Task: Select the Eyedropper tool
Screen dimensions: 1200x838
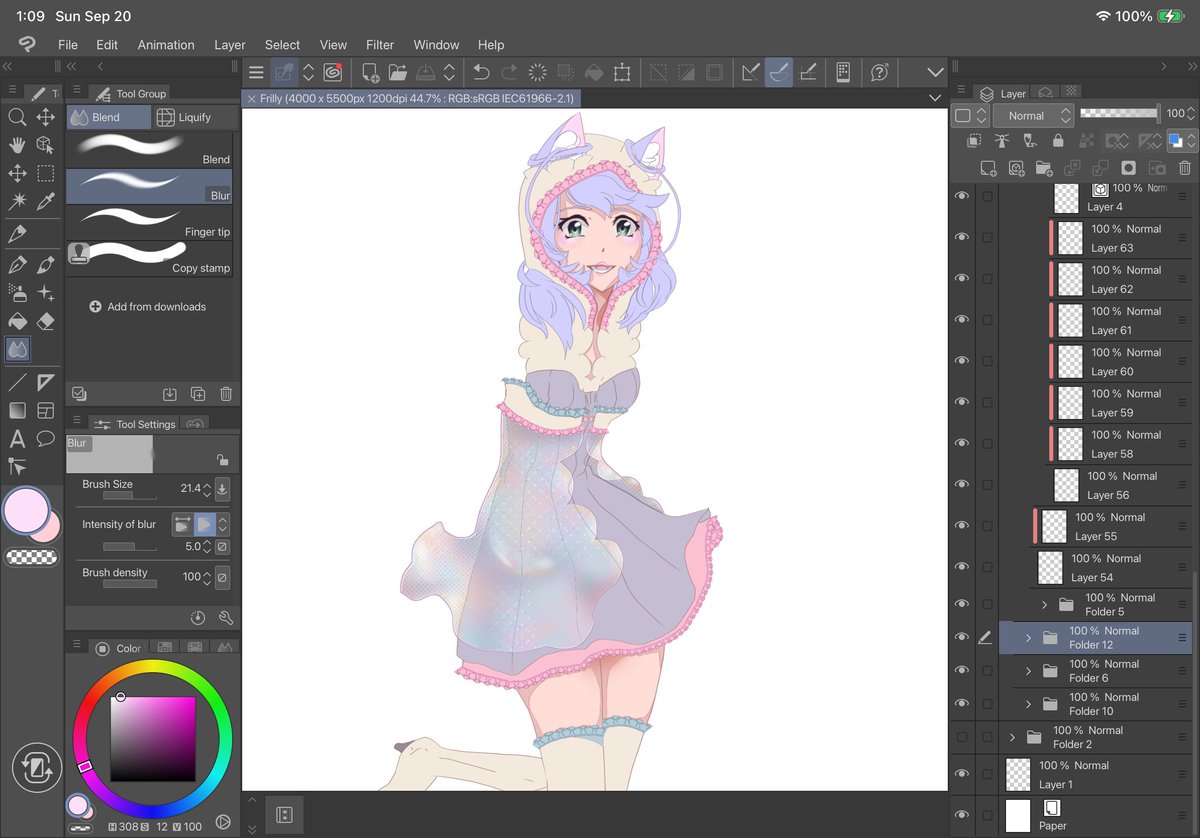Action: point(45,201)
